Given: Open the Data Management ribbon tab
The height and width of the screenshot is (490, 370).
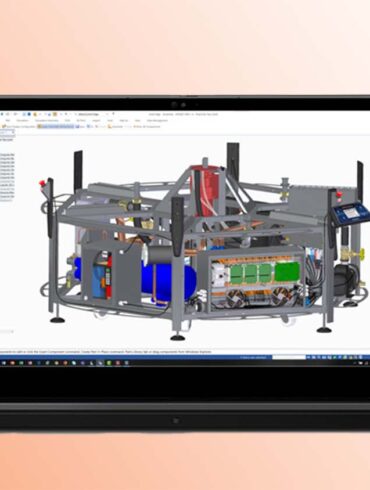Looking at the screenshot, I should [157, 120].
